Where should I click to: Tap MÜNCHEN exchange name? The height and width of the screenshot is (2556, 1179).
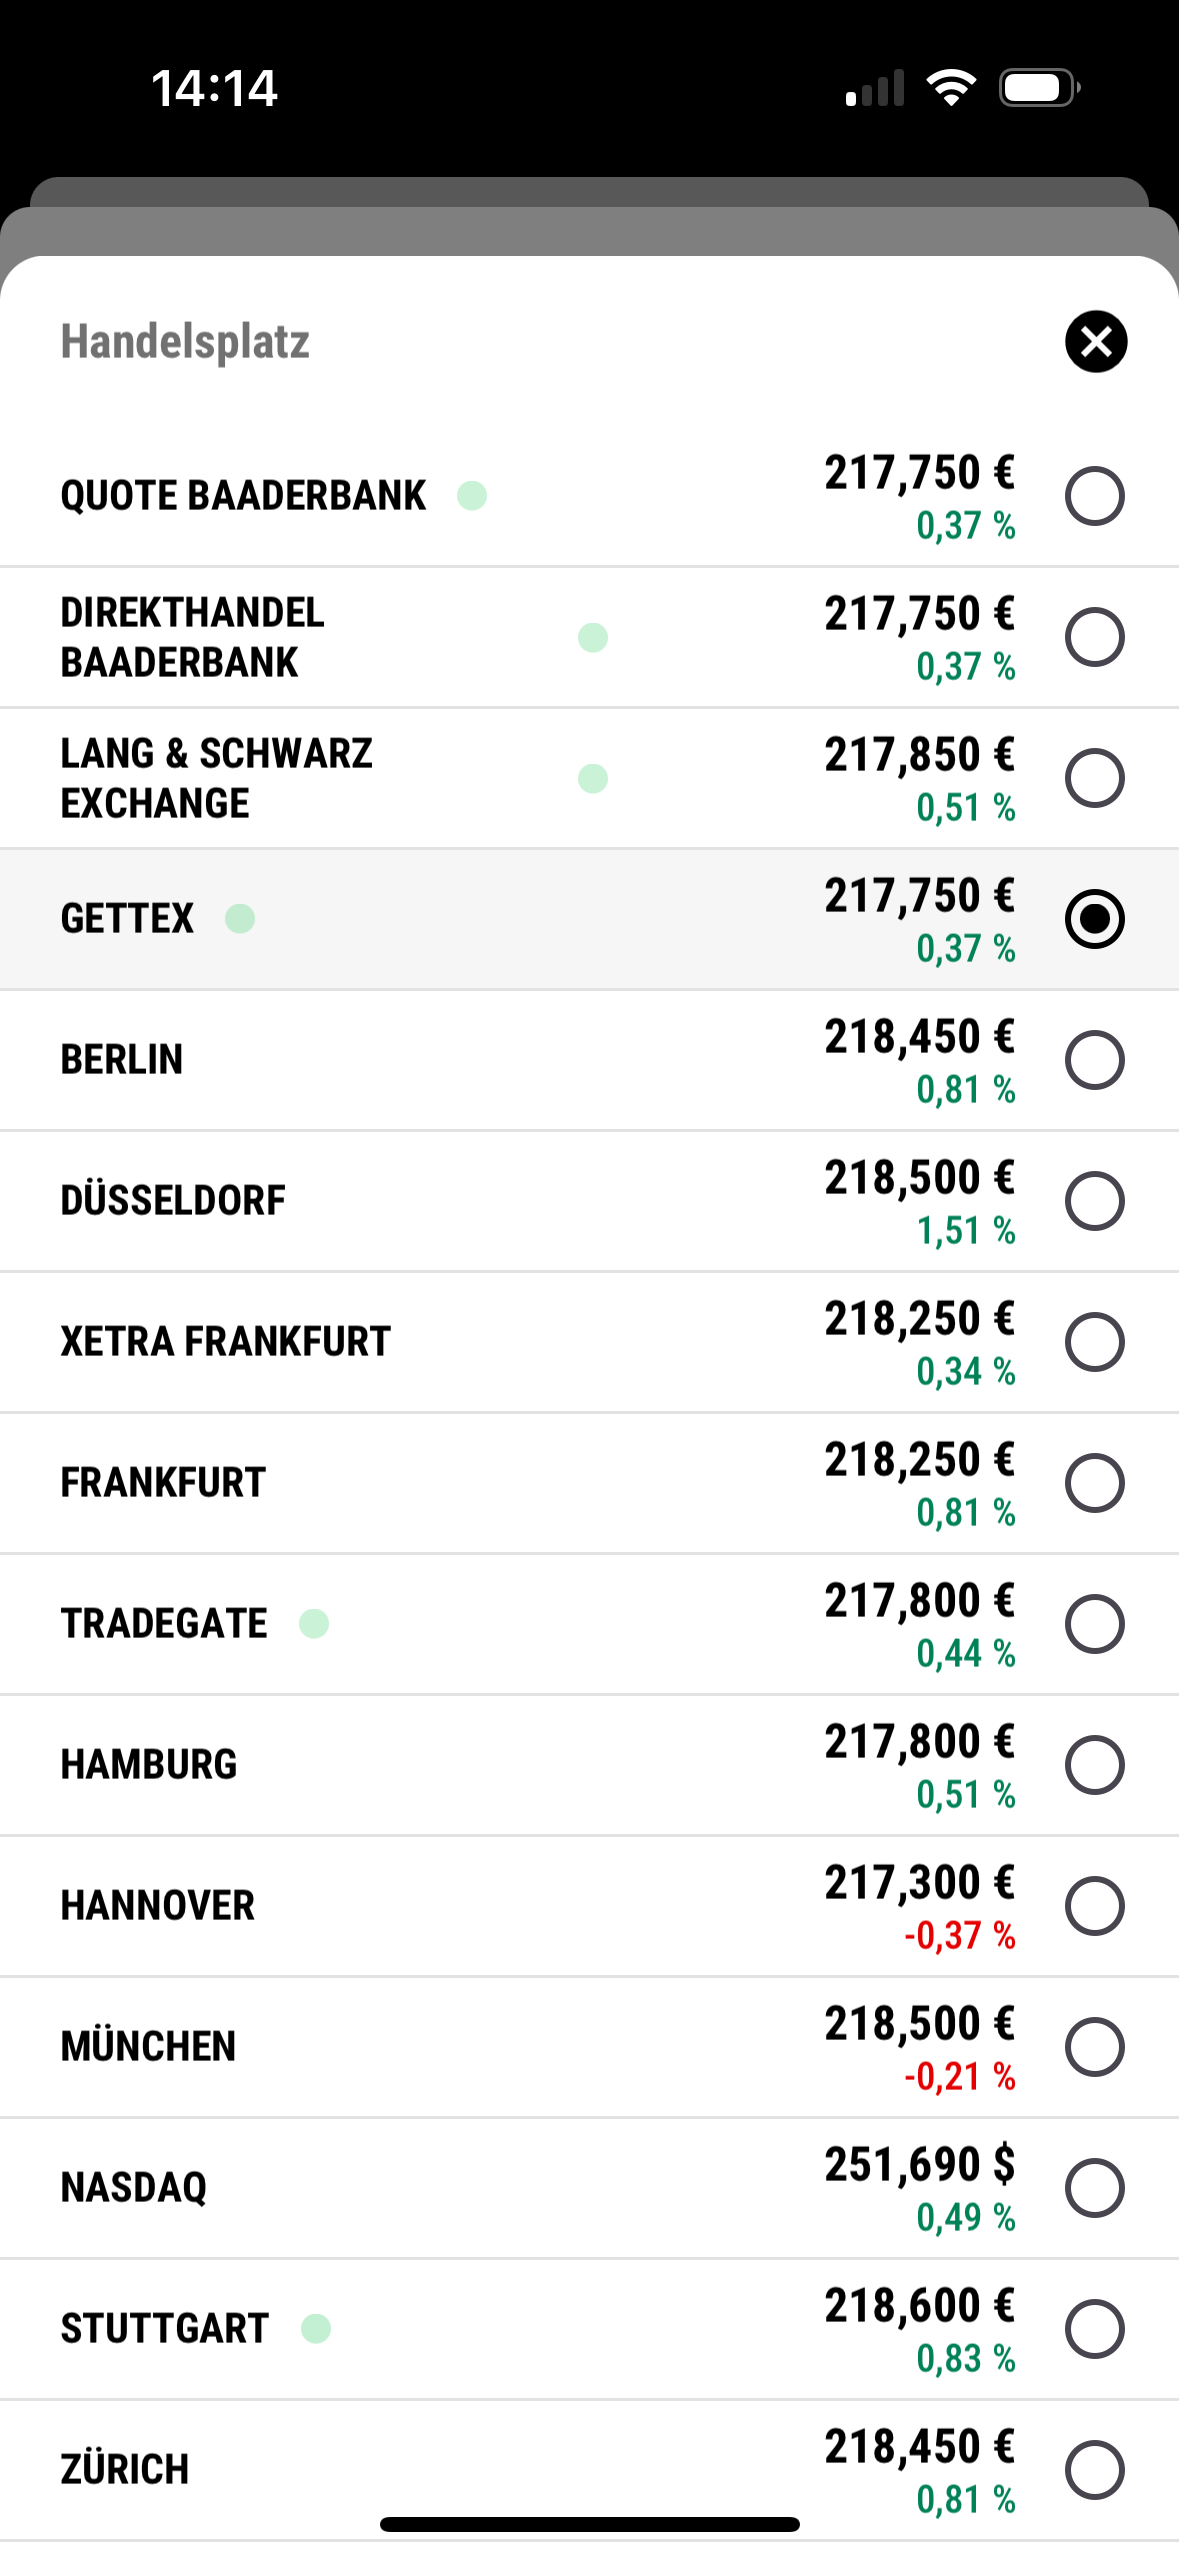click(x=148, y=2046)
